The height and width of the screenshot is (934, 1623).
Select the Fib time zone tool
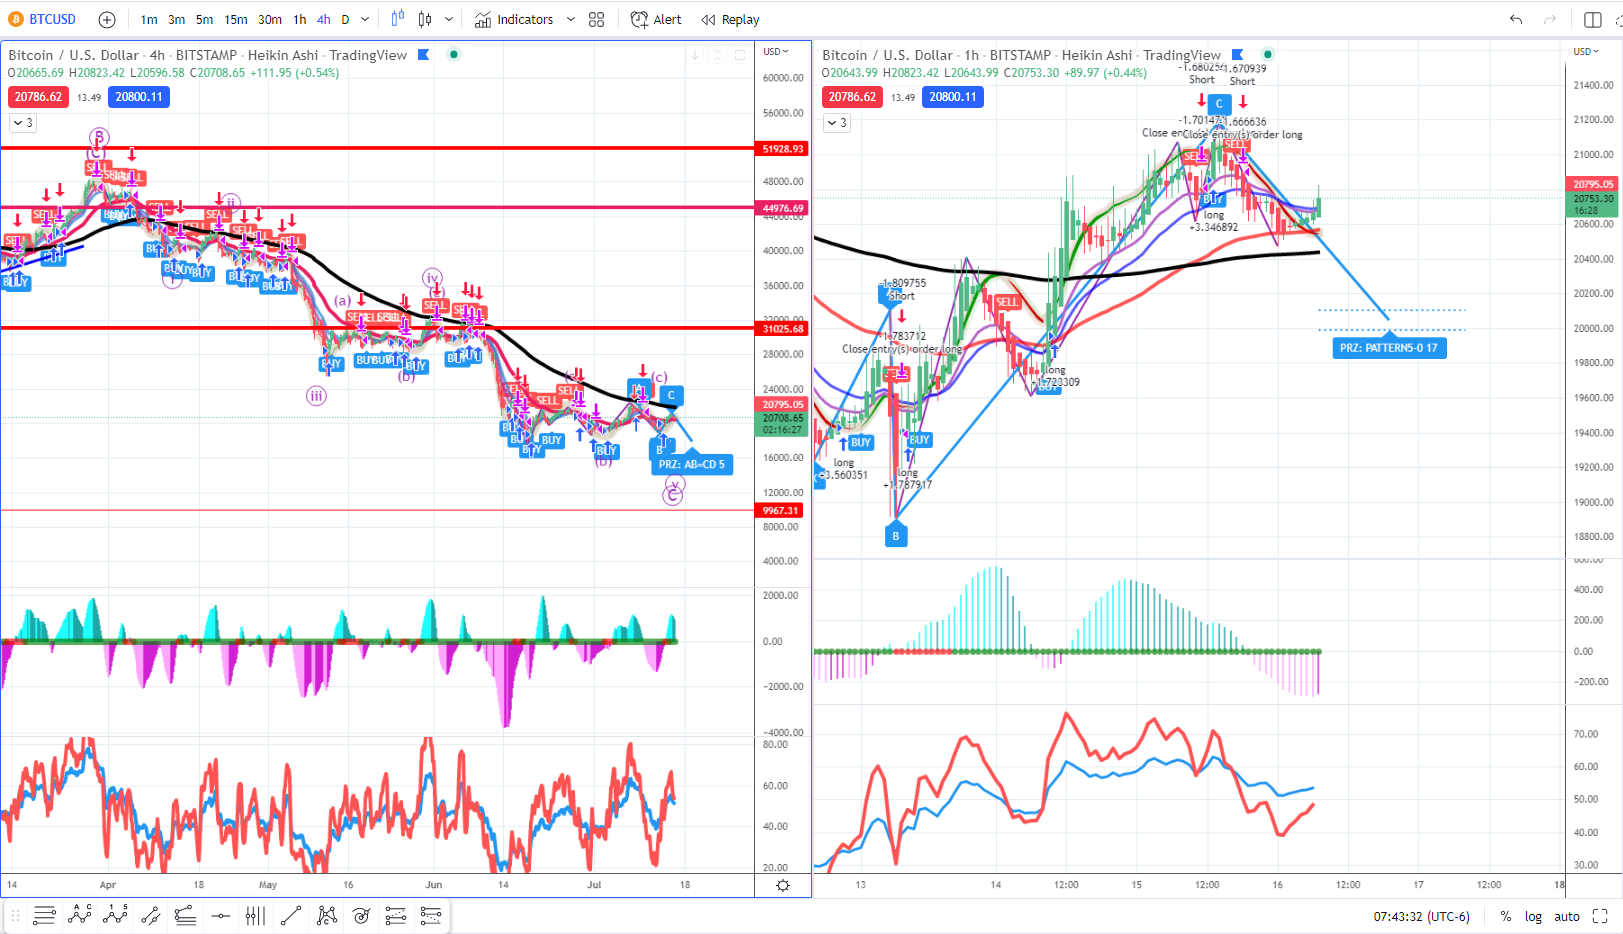255,915
